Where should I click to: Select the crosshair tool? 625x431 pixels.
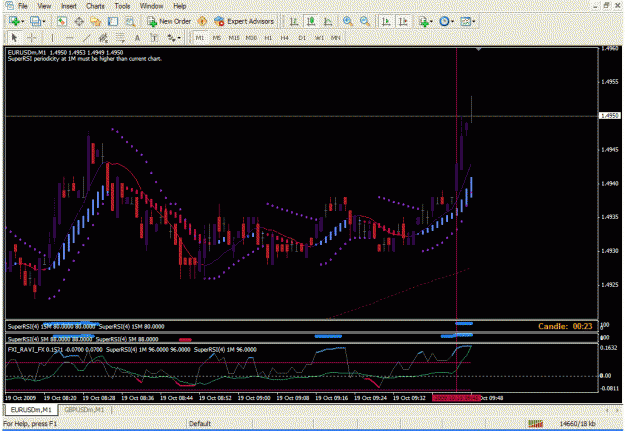(32, 38)
